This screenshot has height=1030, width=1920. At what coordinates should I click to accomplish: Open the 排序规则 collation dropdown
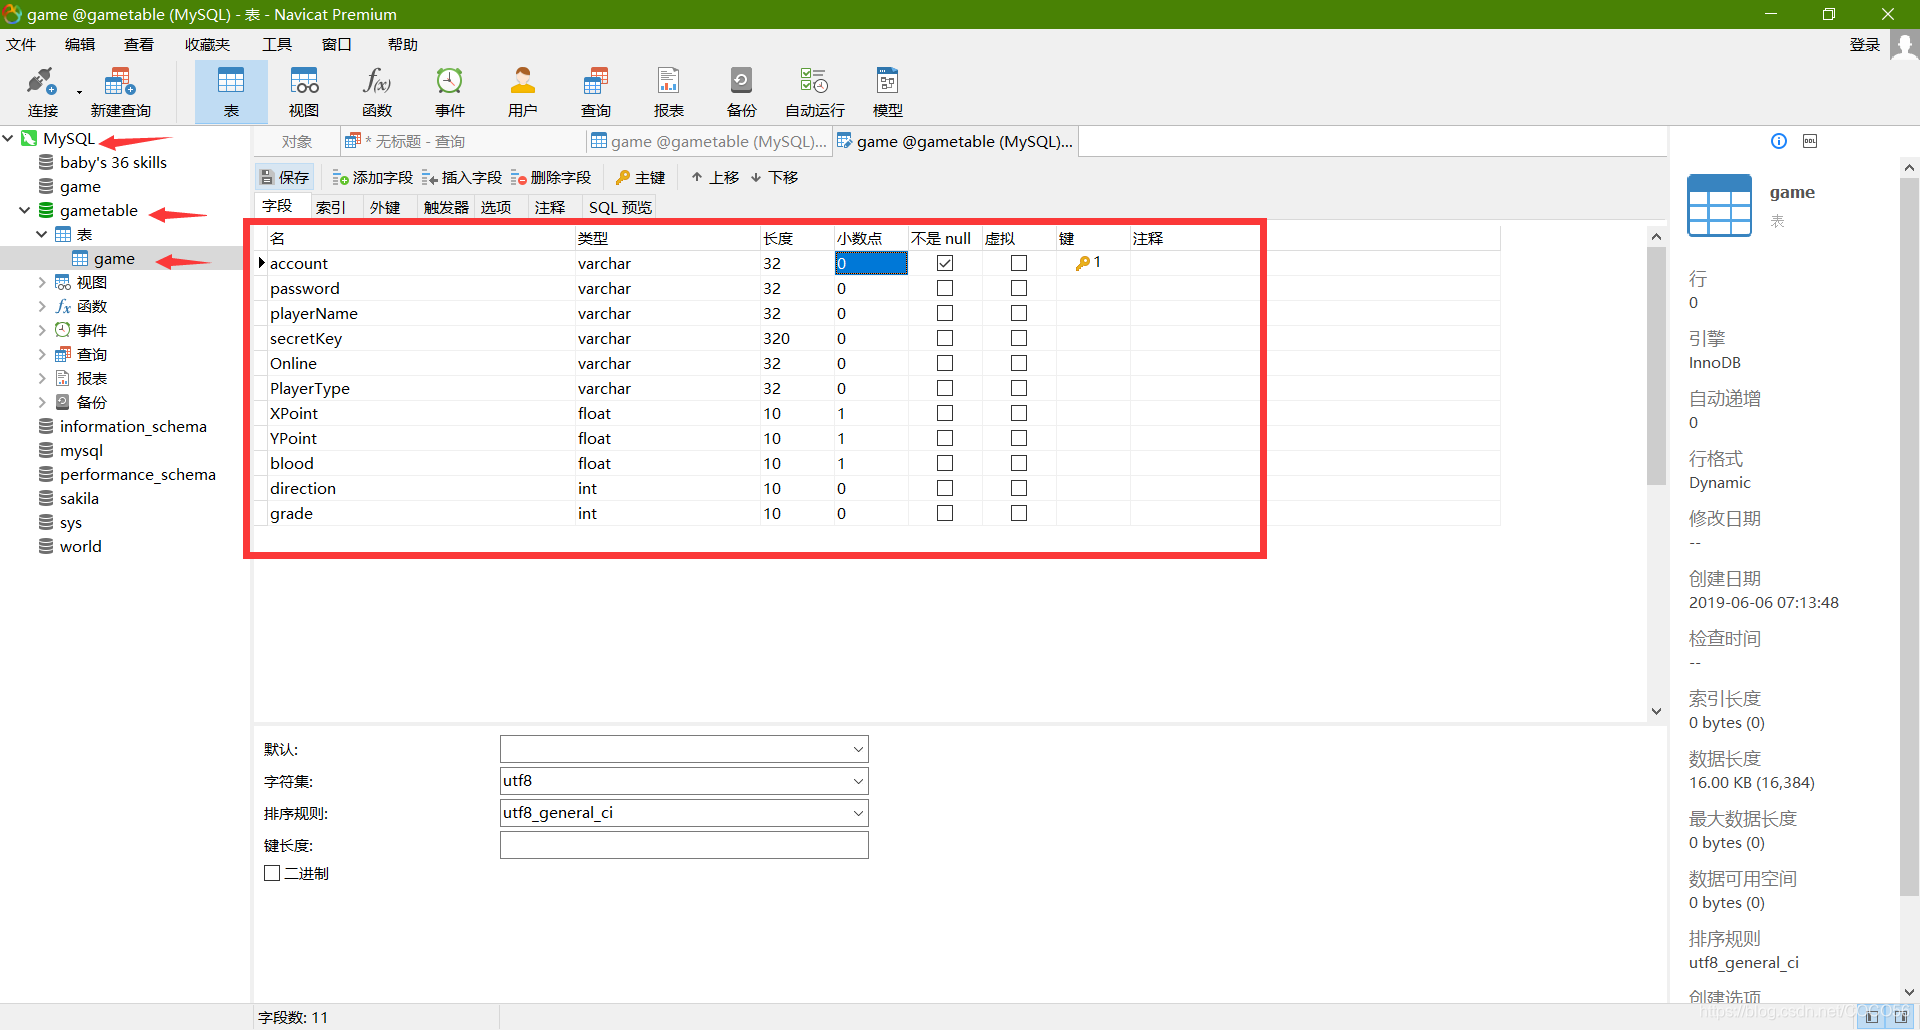pos(858,813)
